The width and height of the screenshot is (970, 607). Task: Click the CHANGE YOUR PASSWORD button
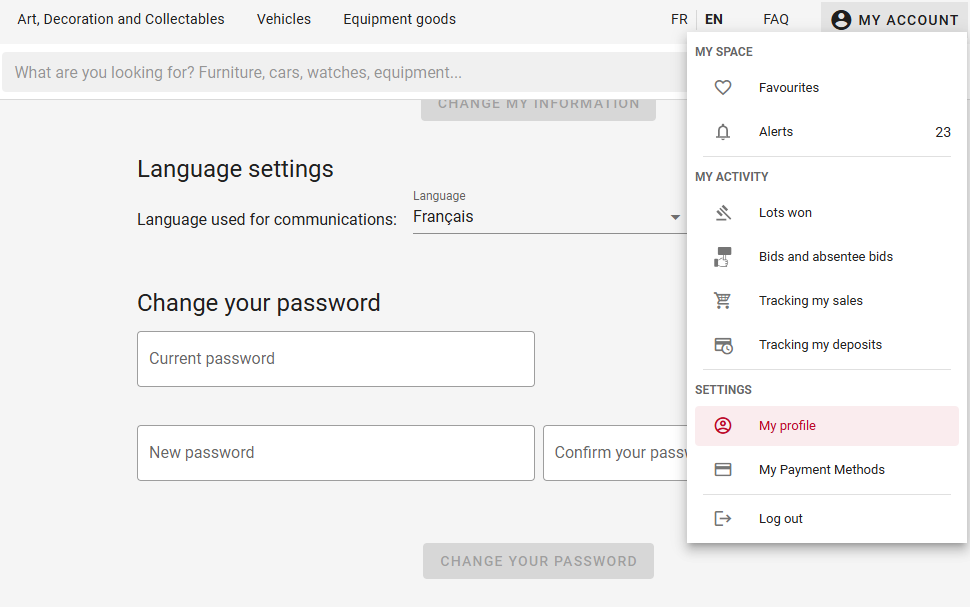538,561
